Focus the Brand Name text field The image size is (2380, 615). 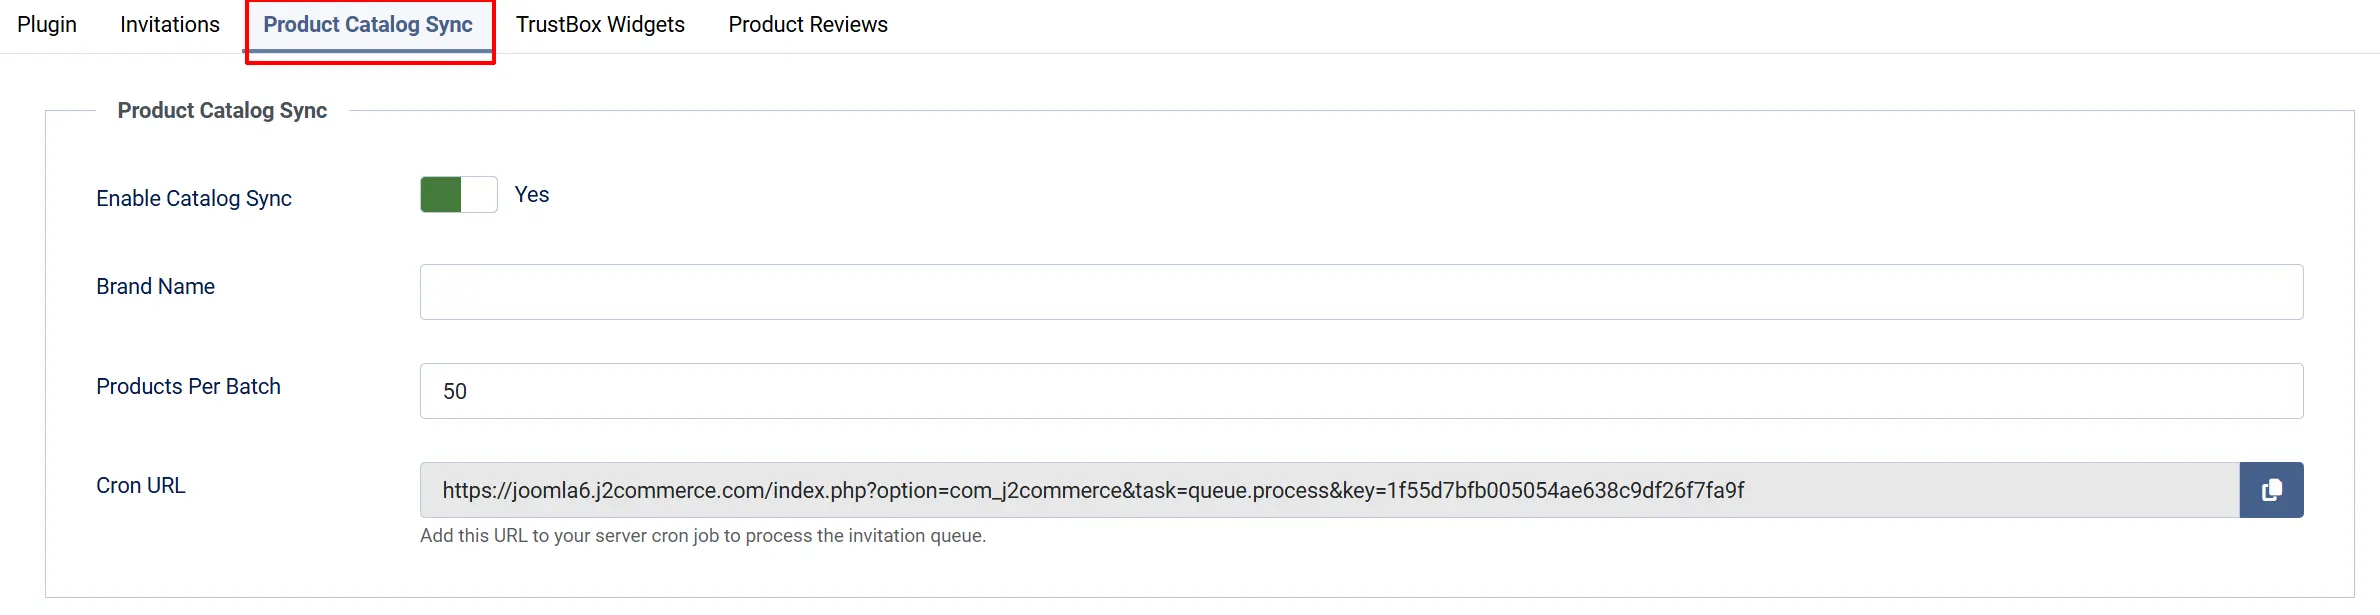(1362, 292)
